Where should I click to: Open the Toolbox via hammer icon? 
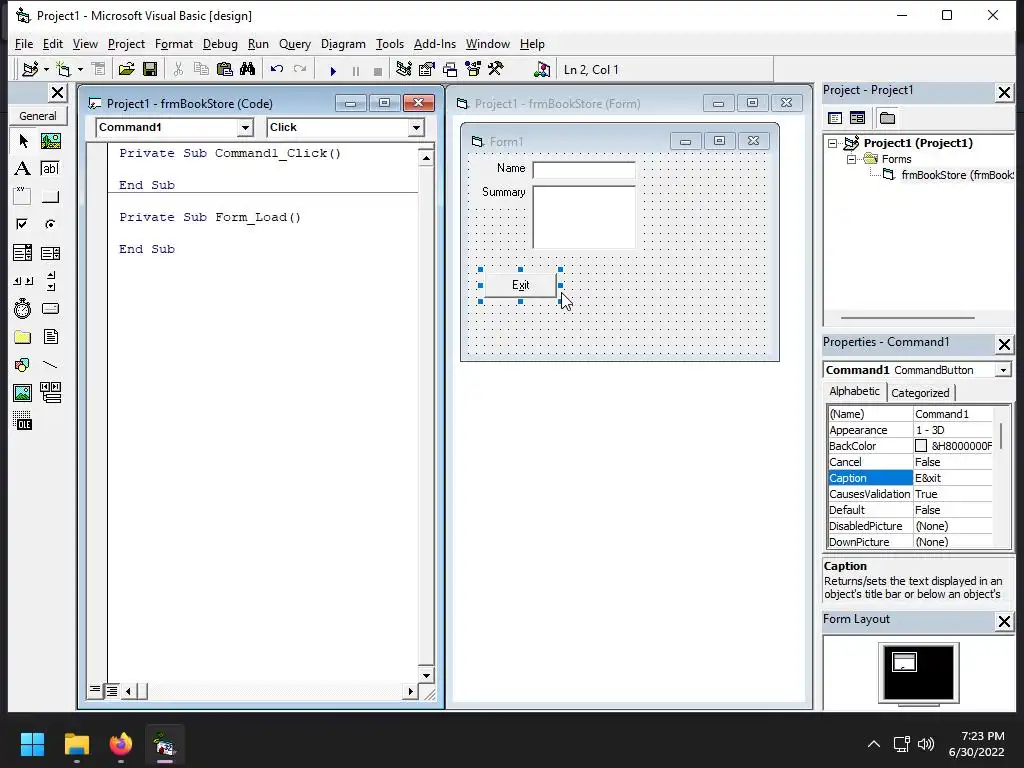pyautogui.click(x=496, y=69)
